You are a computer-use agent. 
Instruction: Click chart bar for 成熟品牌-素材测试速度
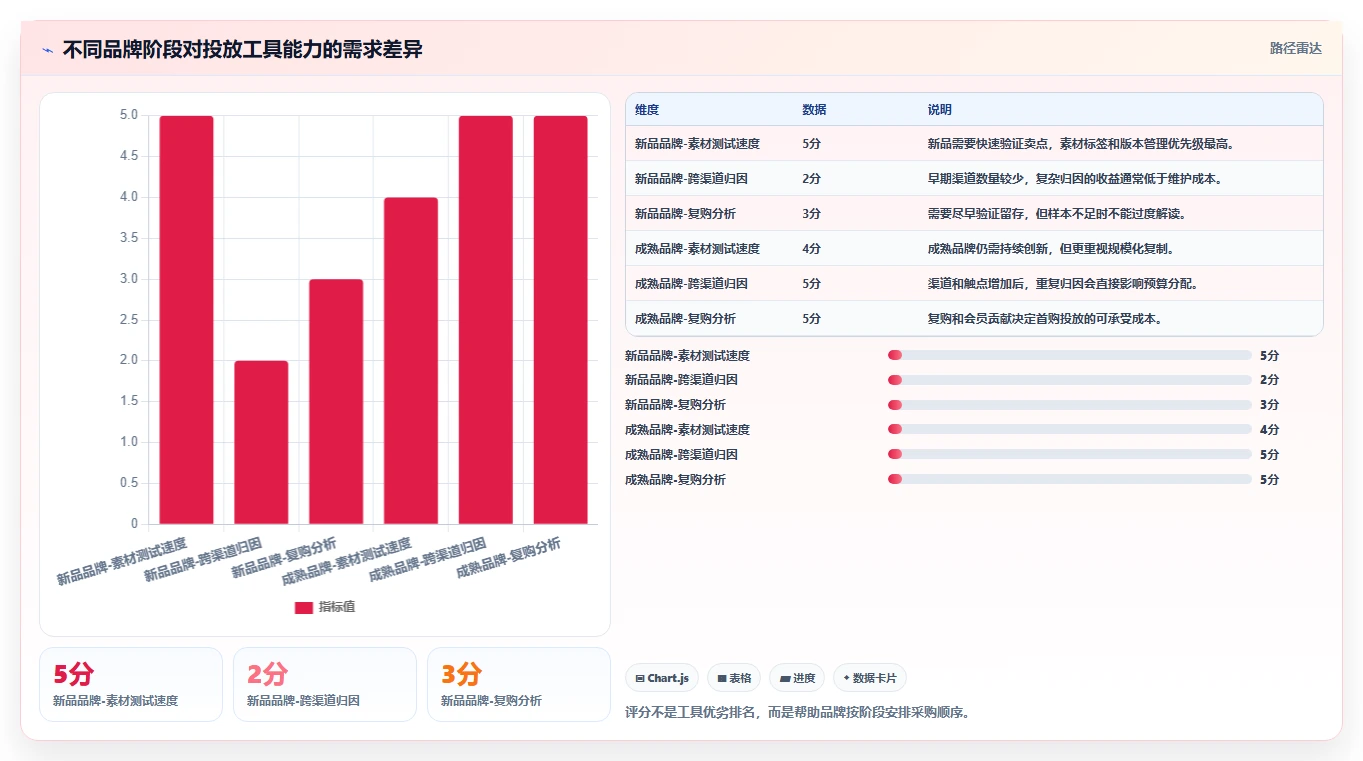click(411, 361)
